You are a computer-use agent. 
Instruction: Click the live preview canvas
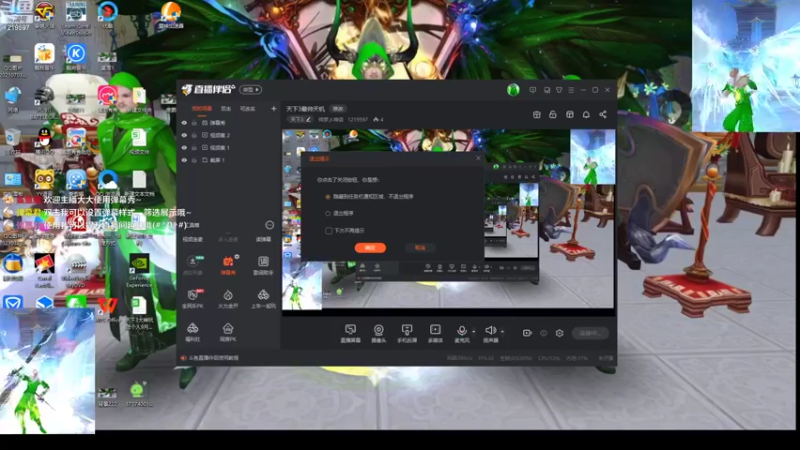(448, 219)
